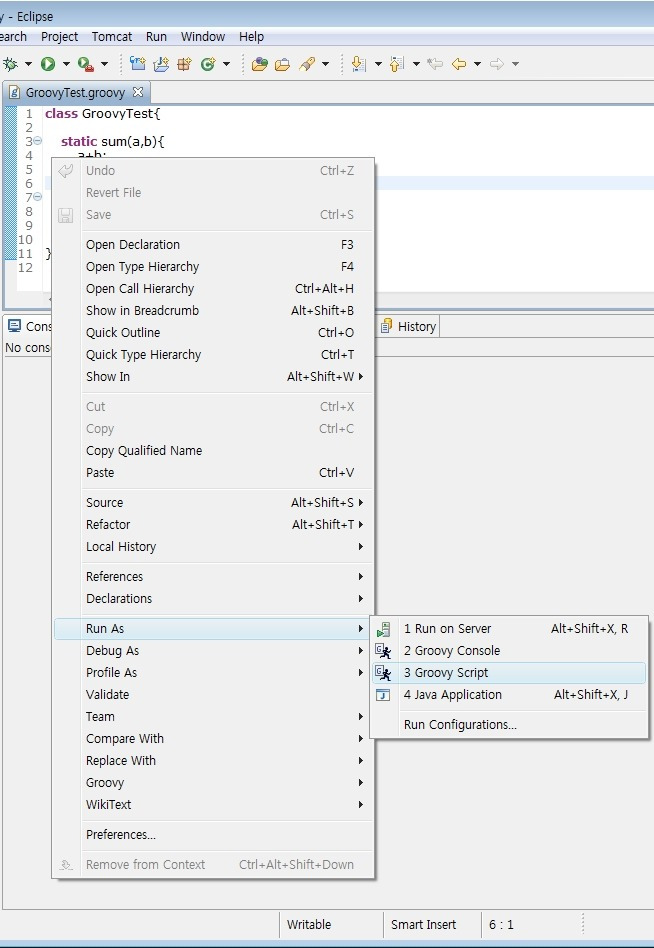
Task: Open the Previous Annotation dropdown arrow
Action: coord(416,63)
